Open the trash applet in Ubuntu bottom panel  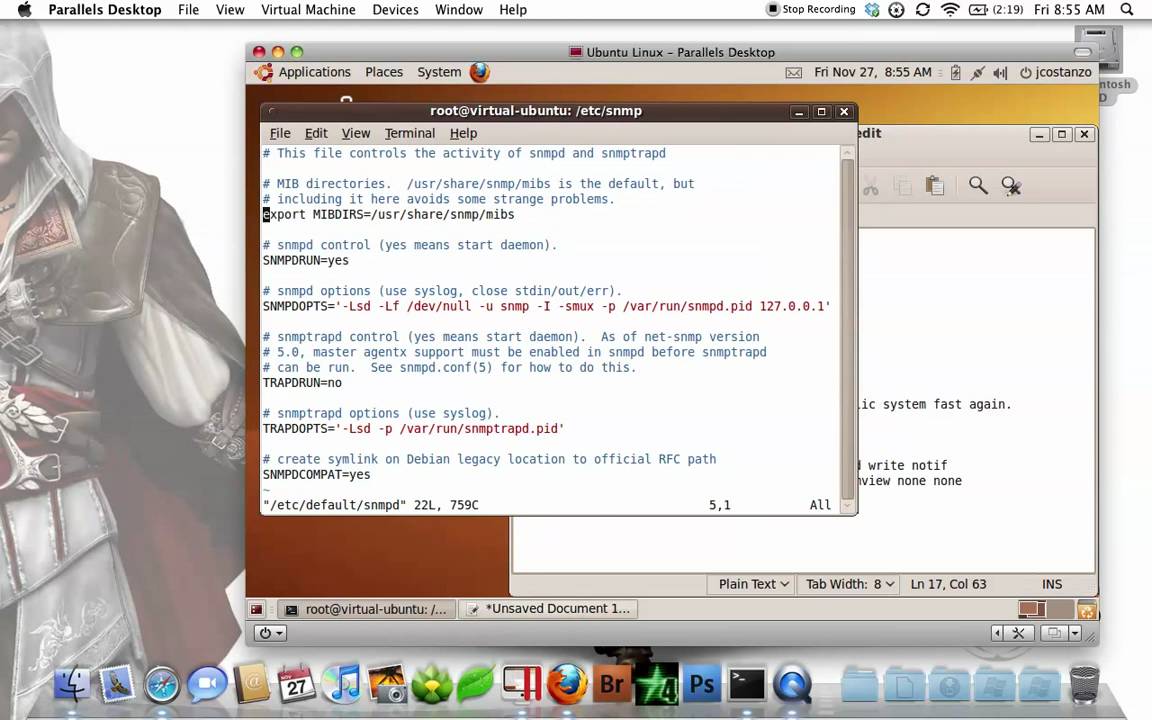[1087, 609]
